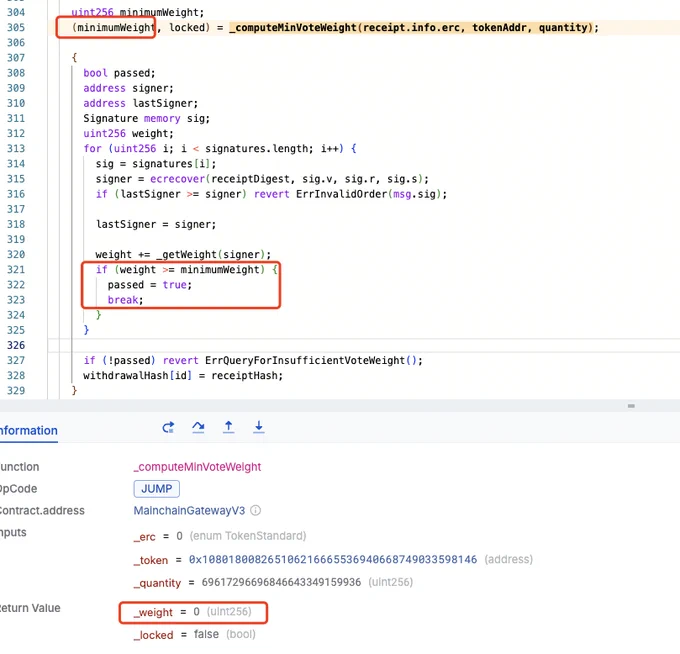Click 'passed = true;' statement

[x=150, y=284]
